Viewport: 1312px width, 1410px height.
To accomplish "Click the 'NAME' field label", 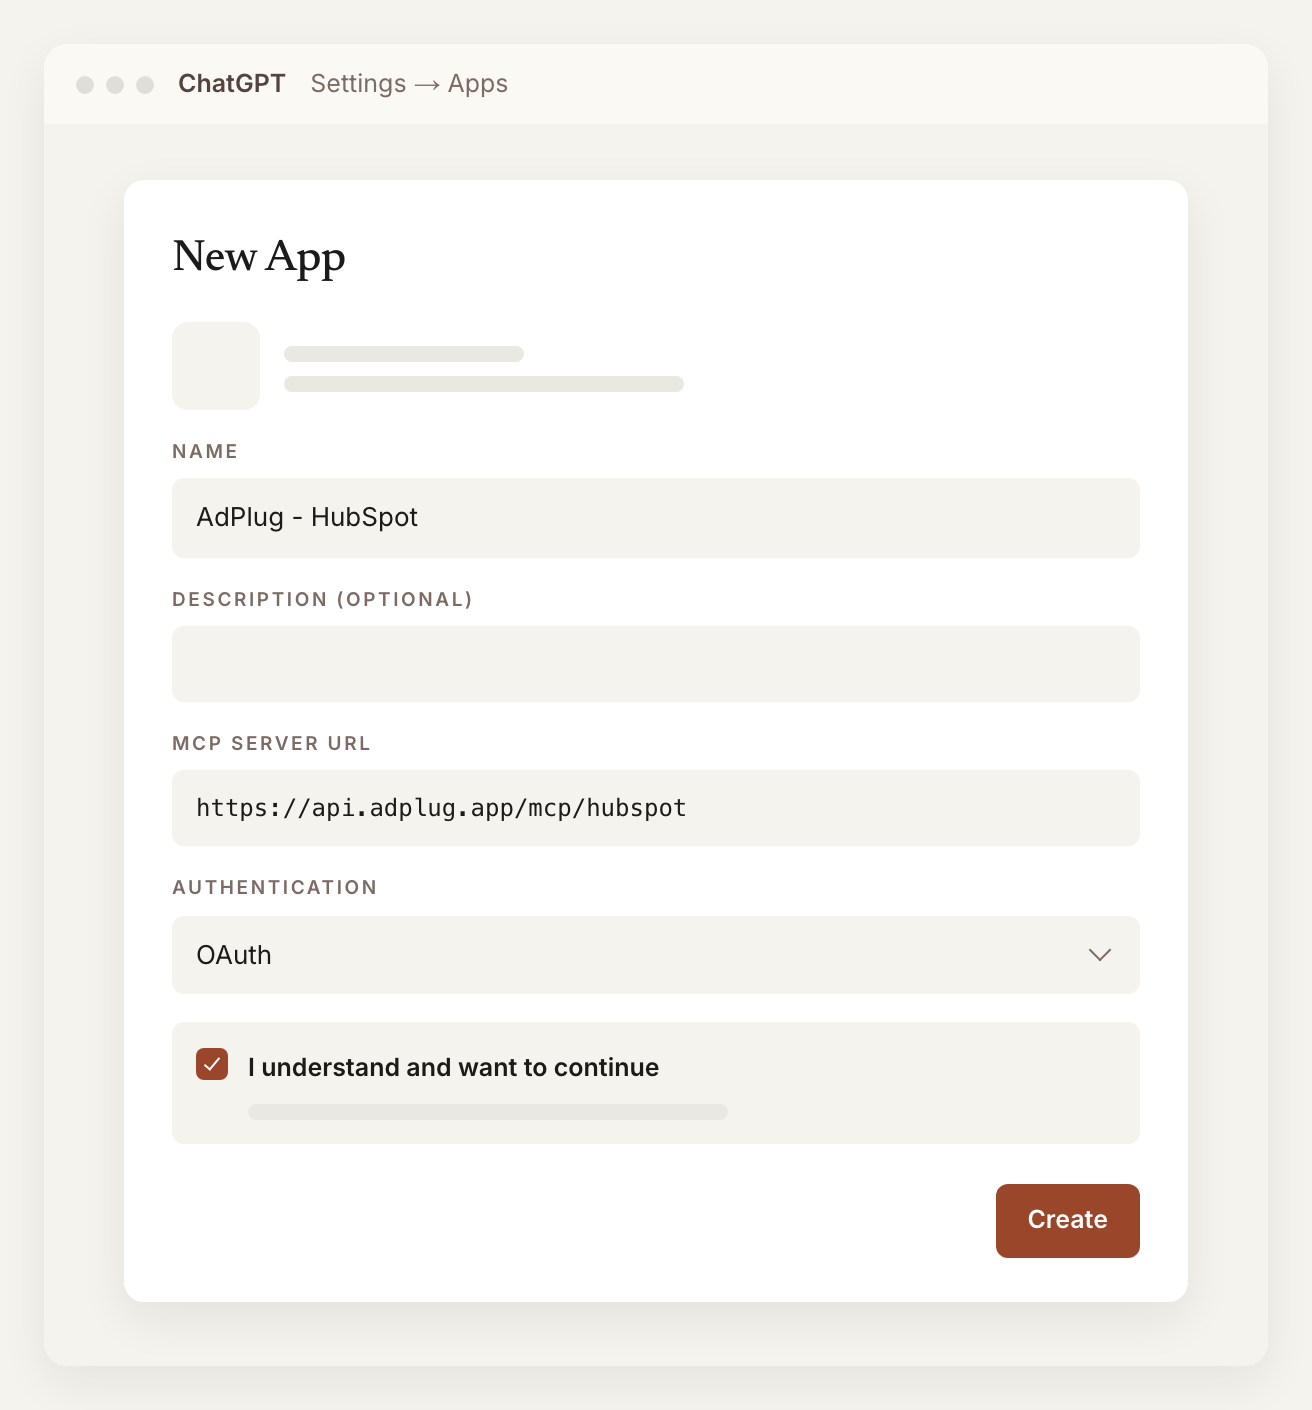I will [x=205, y=451].
